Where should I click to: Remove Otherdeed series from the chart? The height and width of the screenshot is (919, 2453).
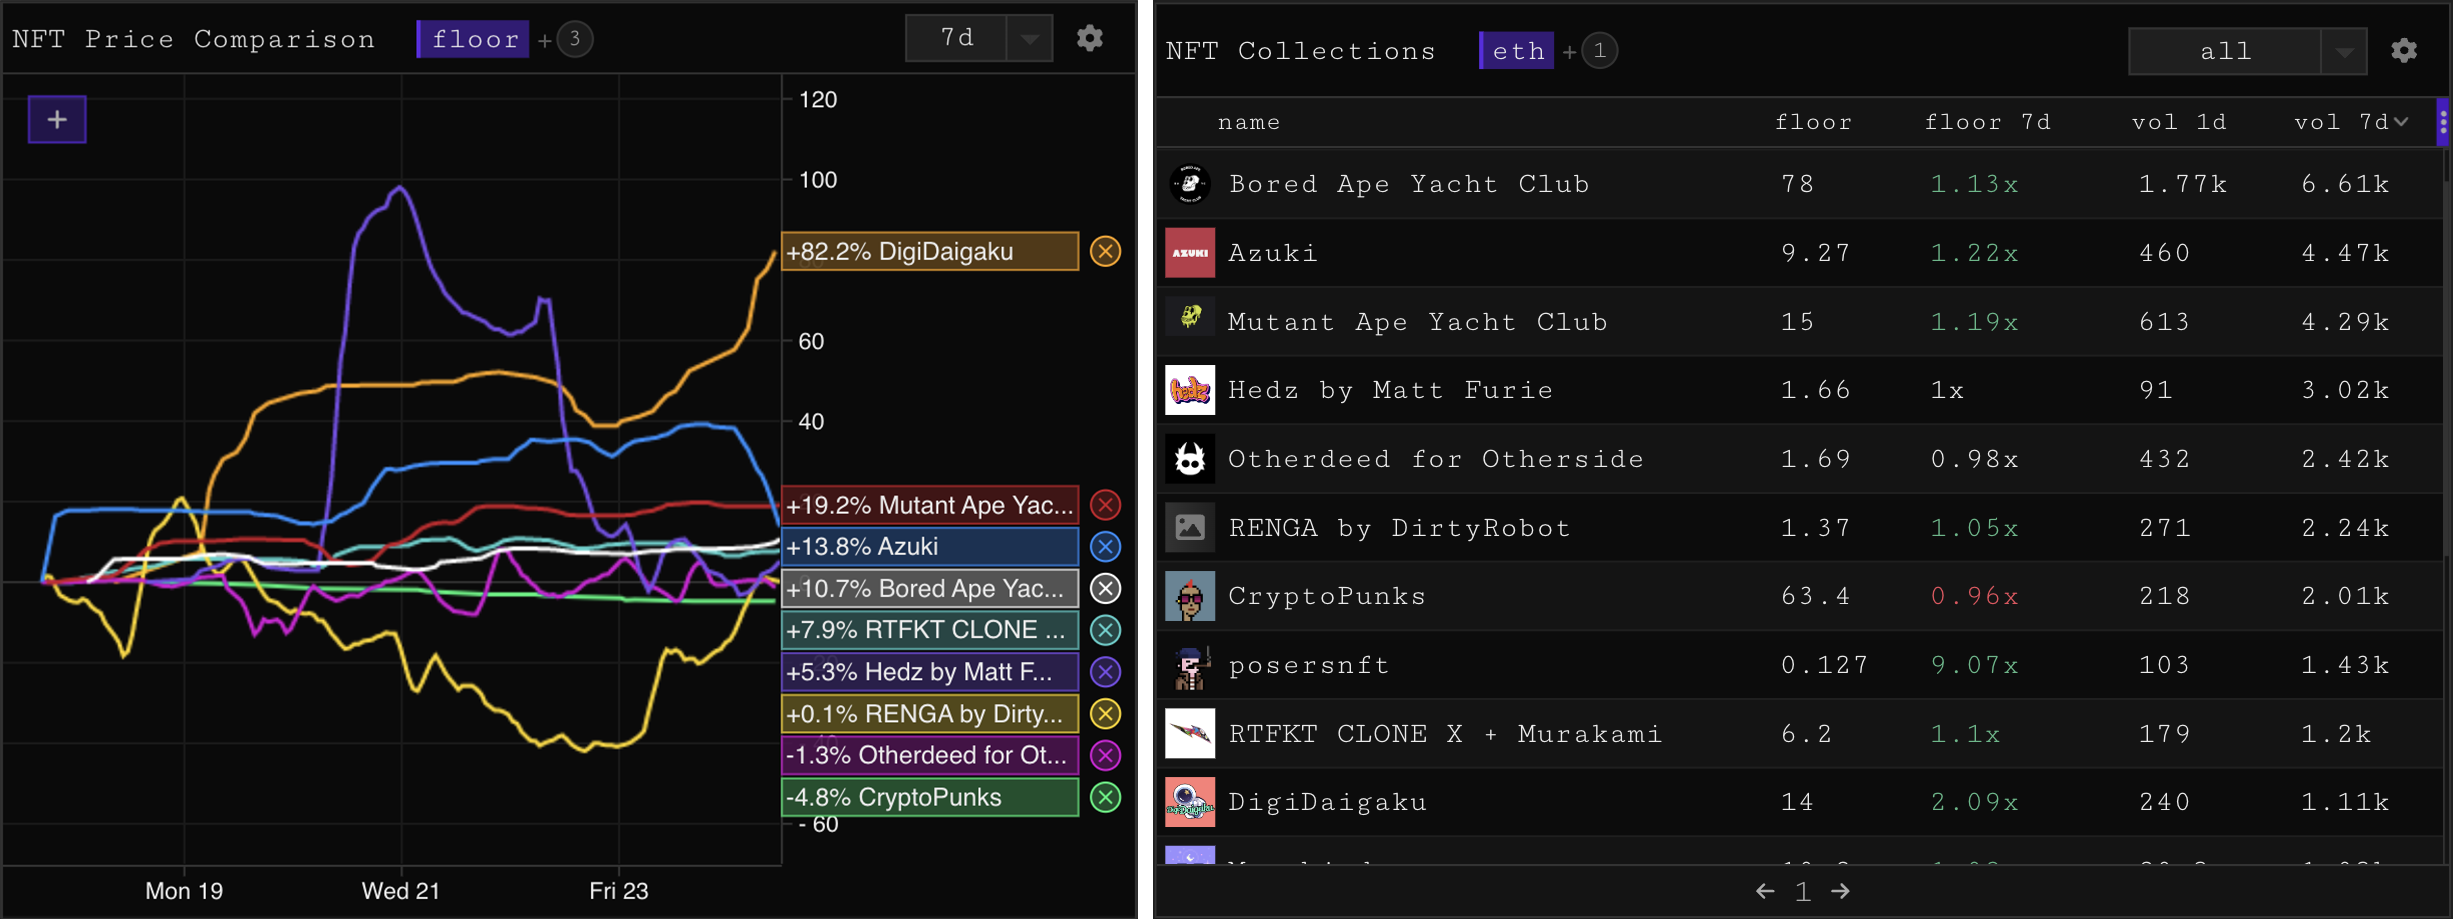click(1105, 755)
